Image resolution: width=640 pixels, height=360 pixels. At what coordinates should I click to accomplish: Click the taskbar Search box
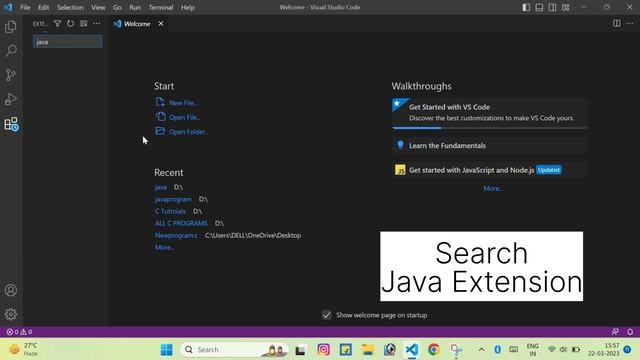click(234, 350)
